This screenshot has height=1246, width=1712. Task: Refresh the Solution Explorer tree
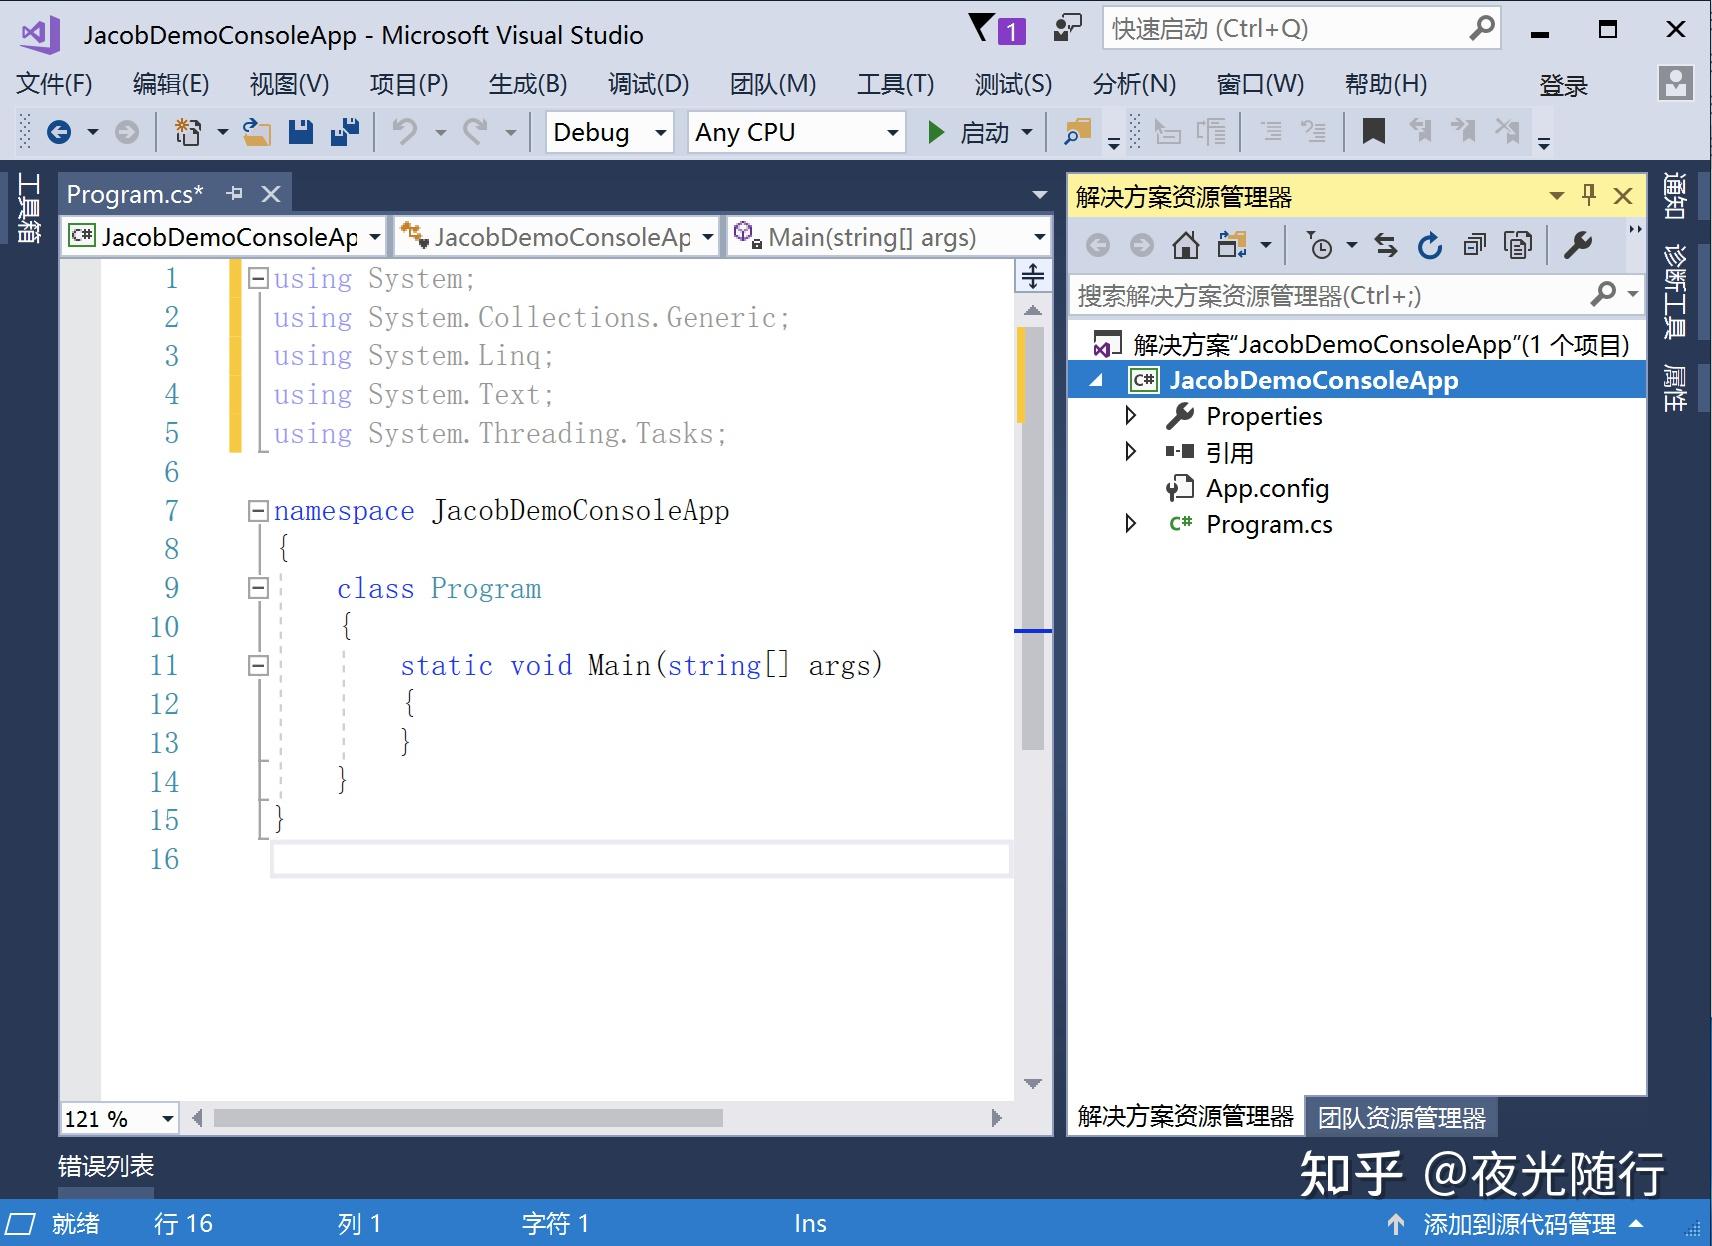click(1430, 245)
